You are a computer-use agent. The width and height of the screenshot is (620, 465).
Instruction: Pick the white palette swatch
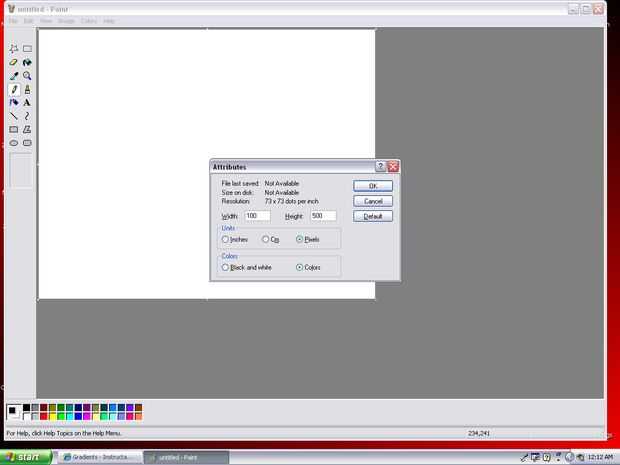26,416
